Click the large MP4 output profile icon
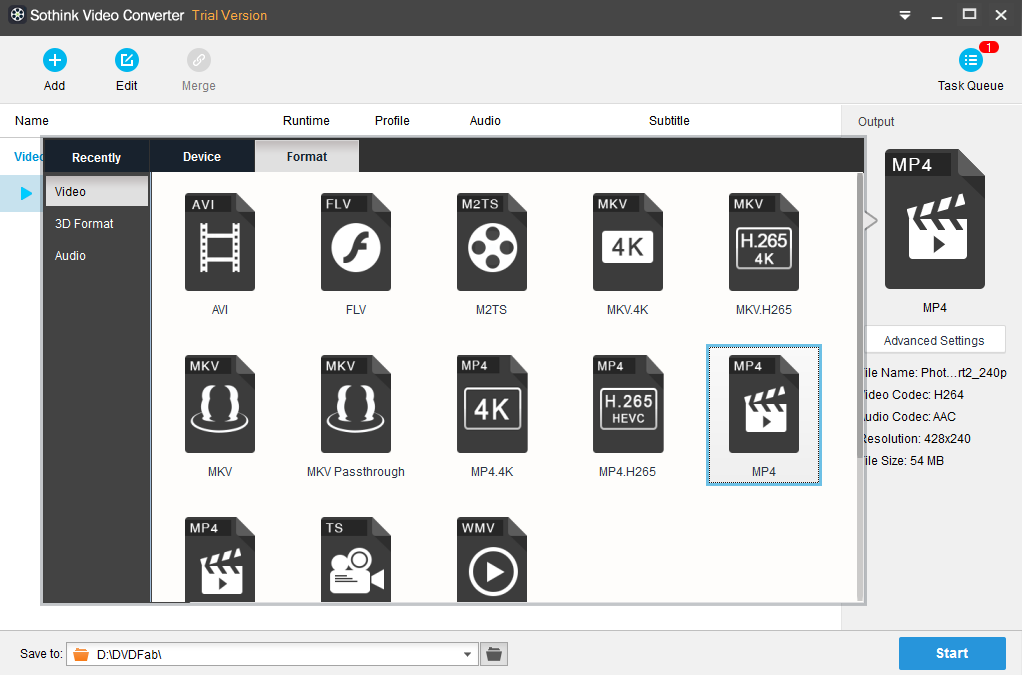Viewport: 1022px width, 675px height. point(935,219)
